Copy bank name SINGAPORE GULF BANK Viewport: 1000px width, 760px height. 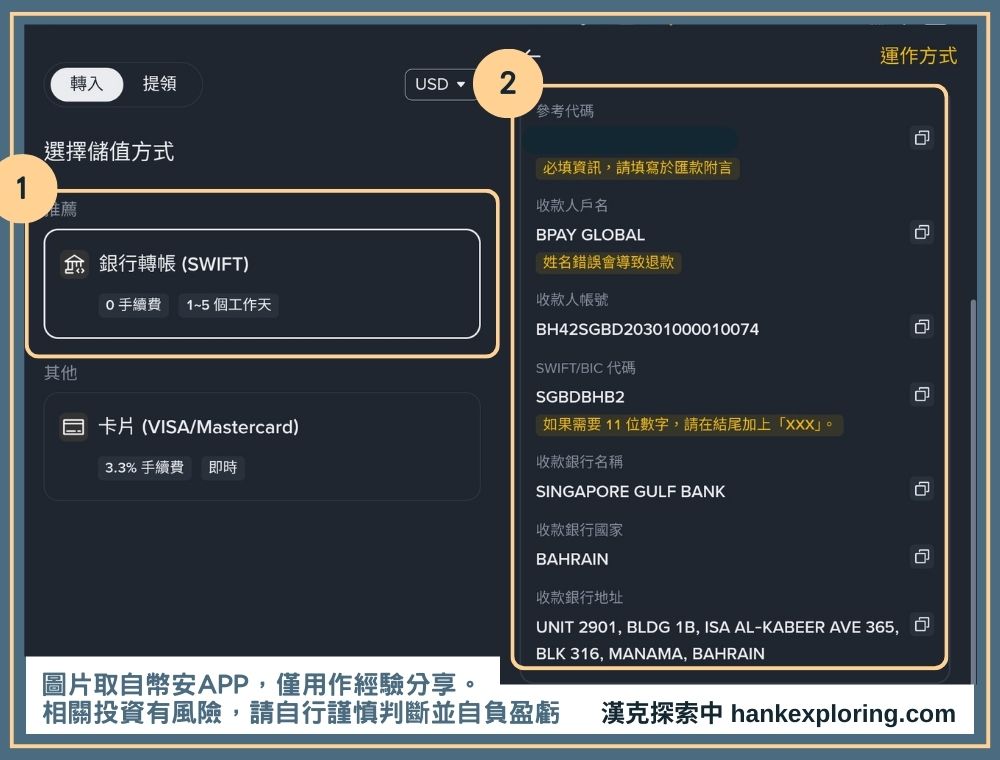tap(921, 489)
